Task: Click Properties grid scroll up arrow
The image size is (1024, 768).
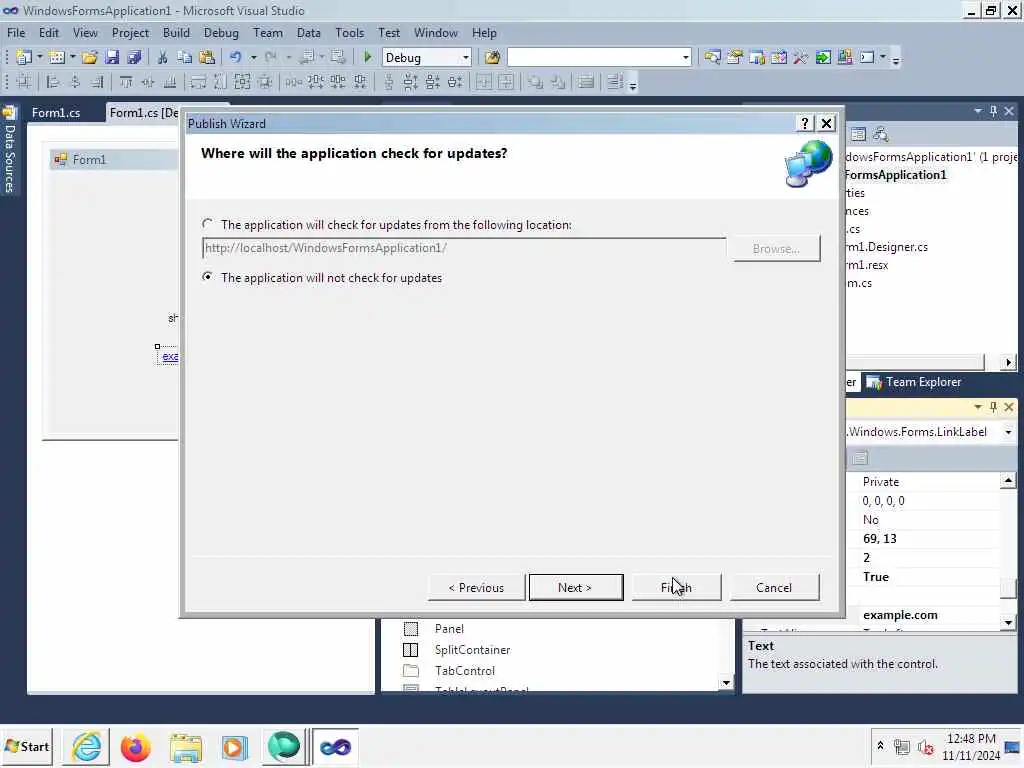Action: point(1008,481)
